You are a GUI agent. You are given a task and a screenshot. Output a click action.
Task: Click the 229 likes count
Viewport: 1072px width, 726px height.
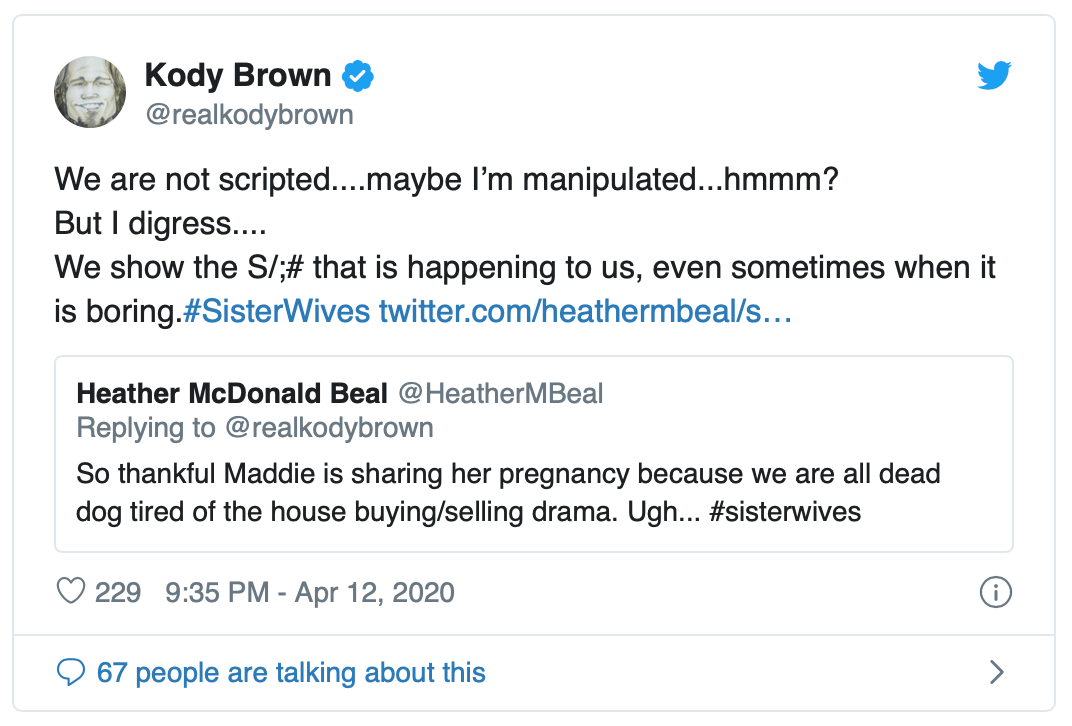[117, 592]
